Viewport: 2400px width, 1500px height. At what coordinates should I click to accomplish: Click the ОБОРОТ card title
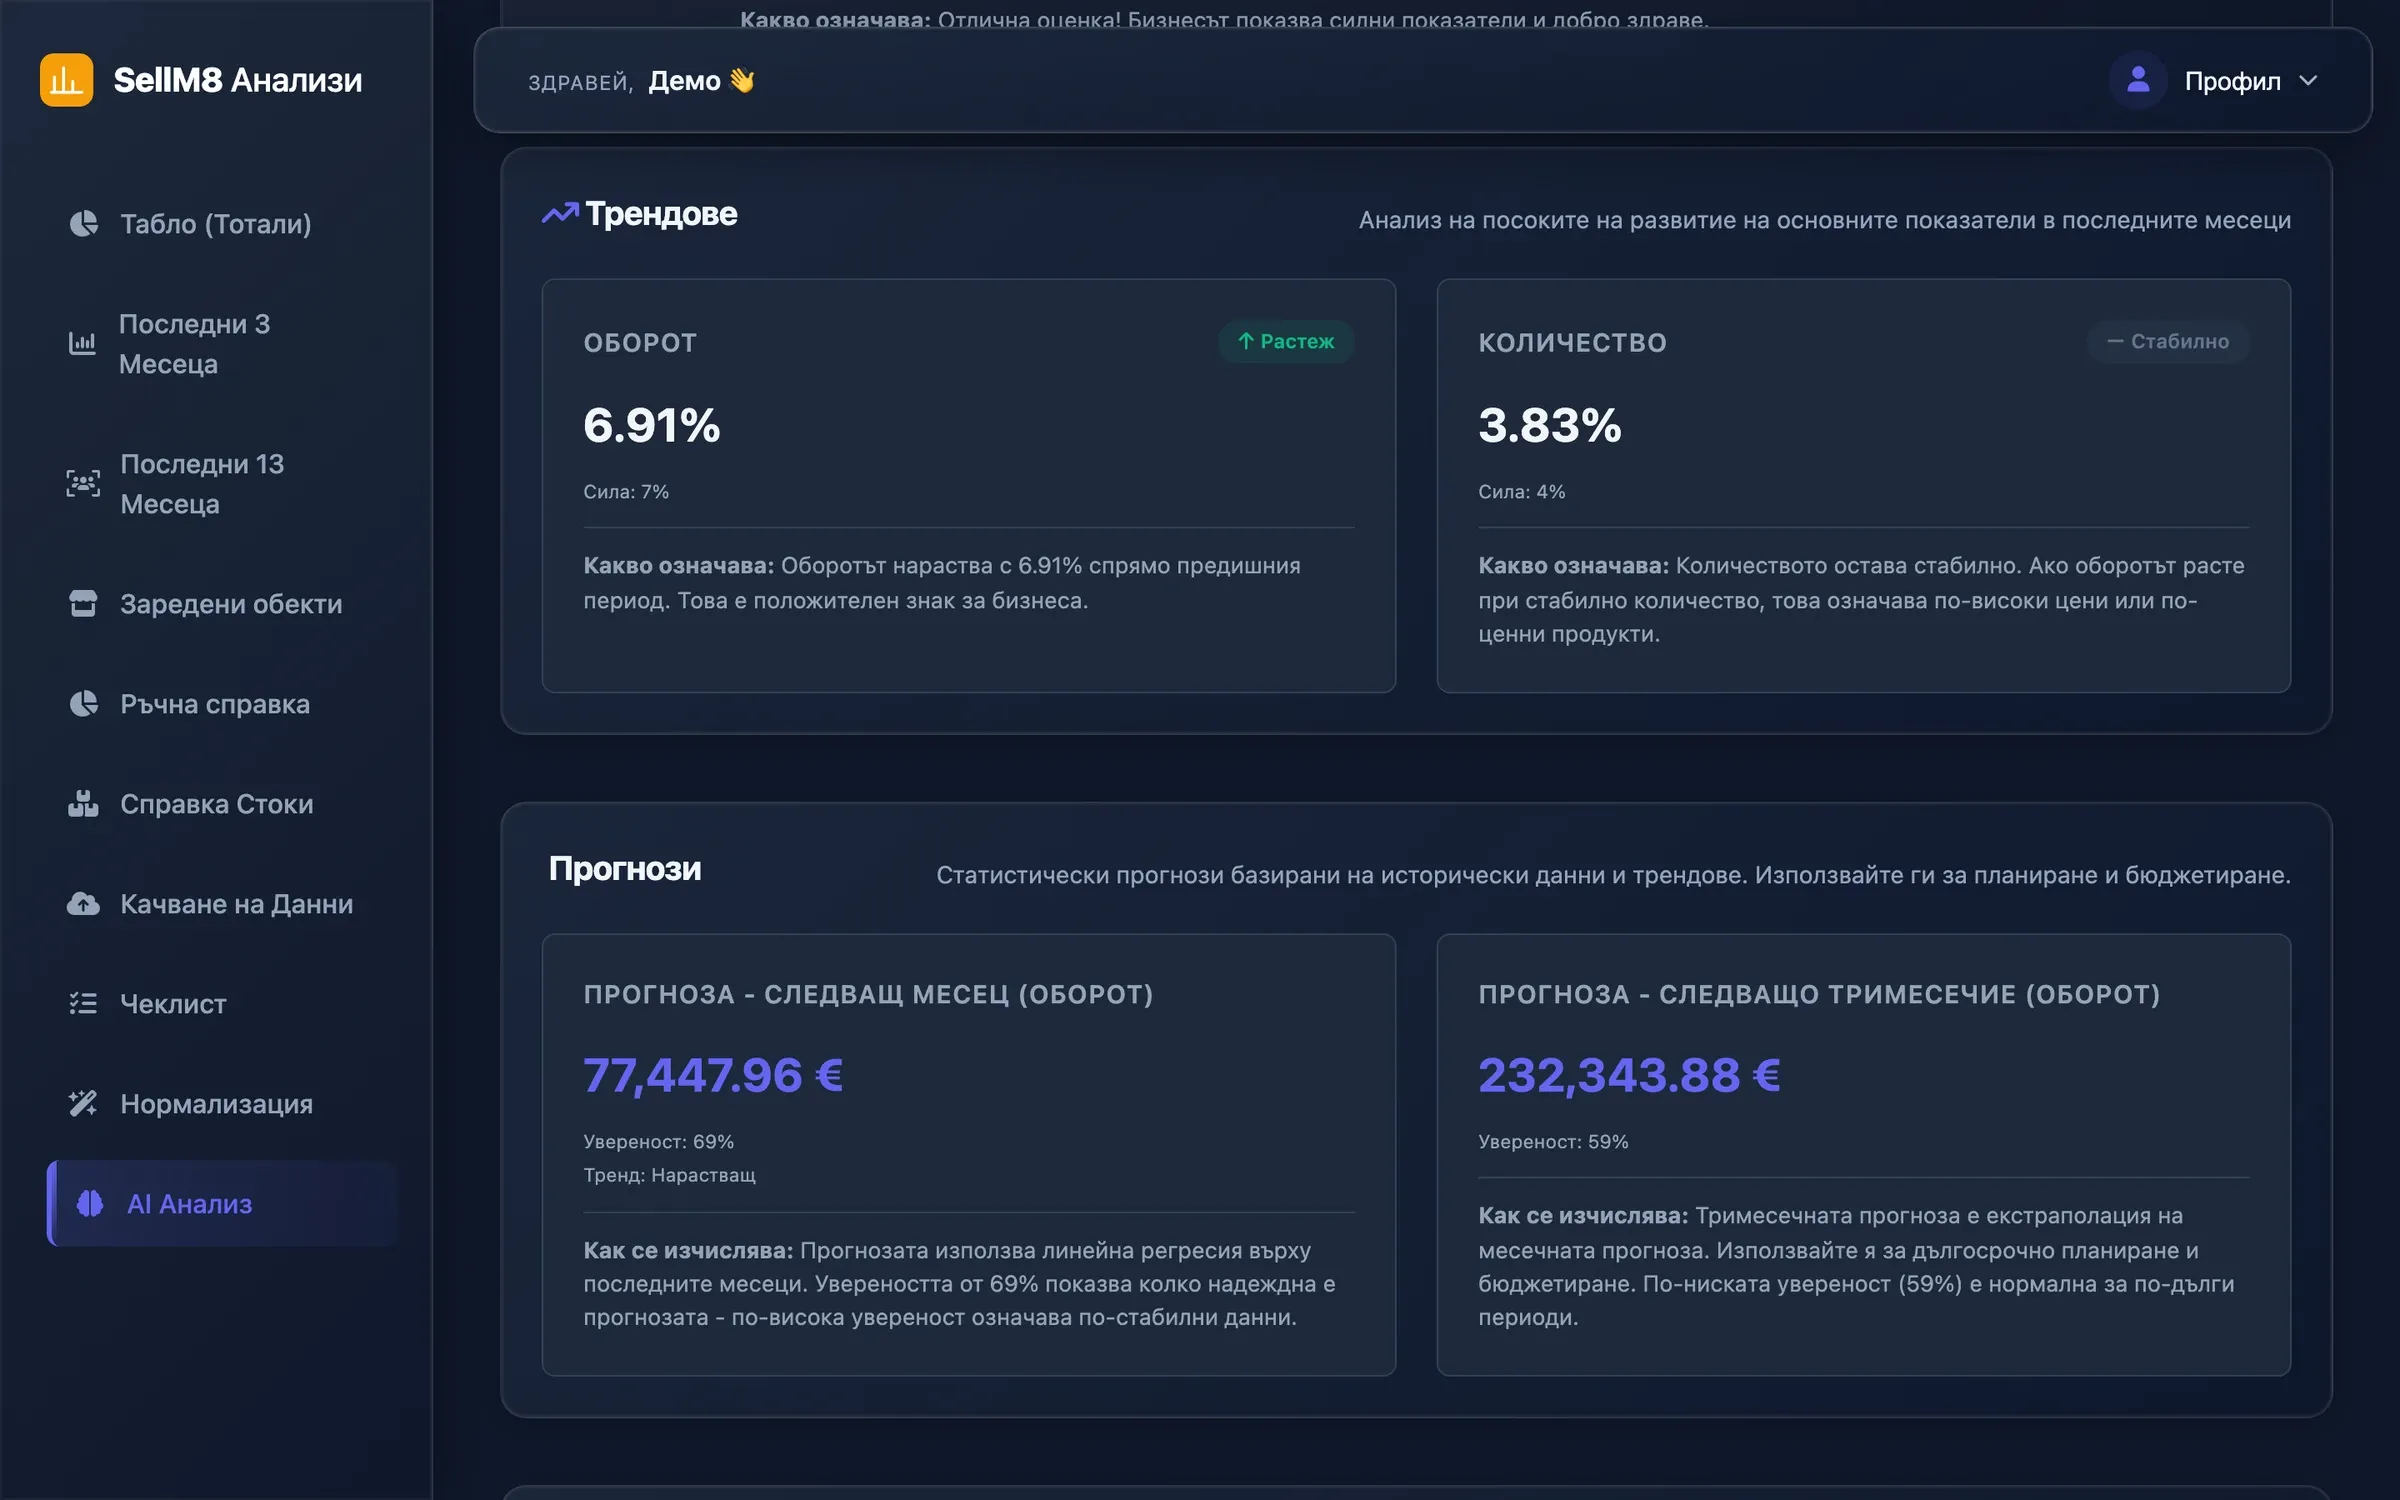point(640,342)
